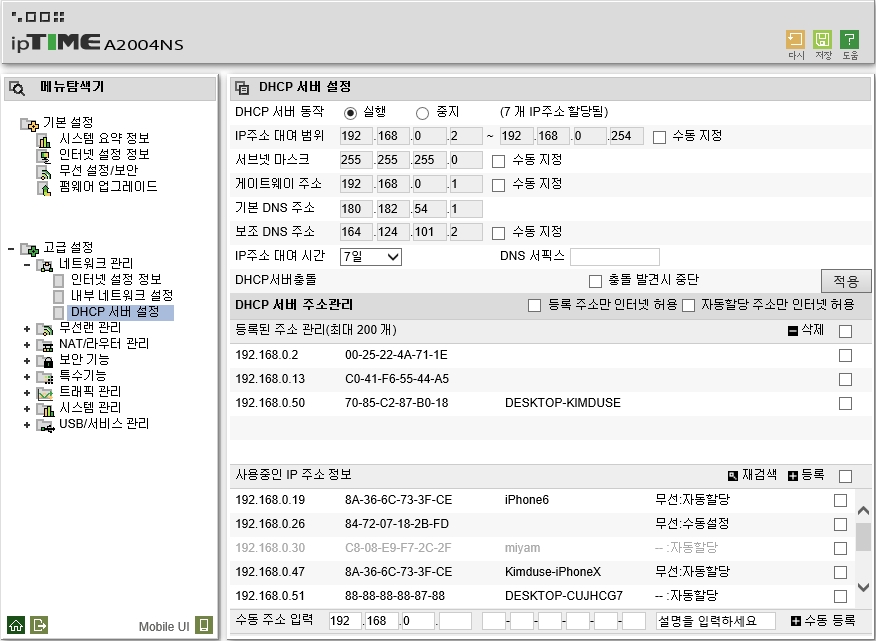The width and height of the screenshot is (876, 641).
Task: Click the scroll down arrow in IP list
Action: pyautogui.click(x=863, y=587)
